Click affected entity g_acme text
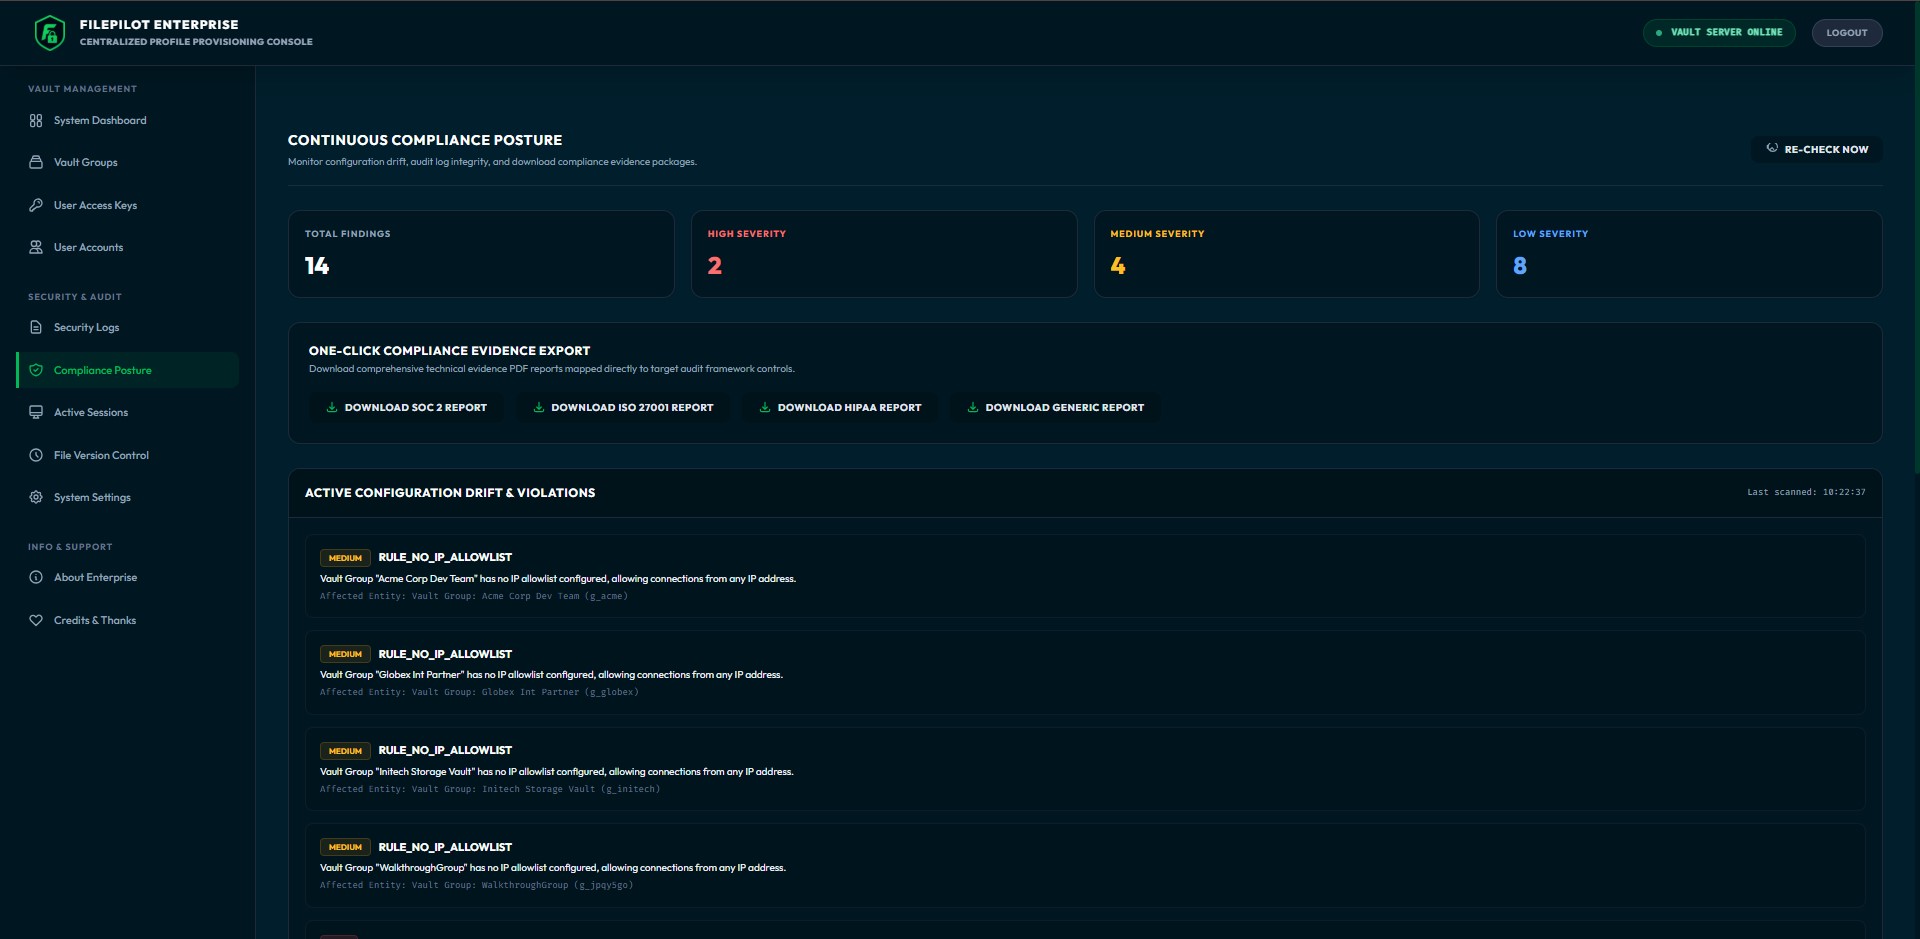This screenshot has width=1920, height=939. click(x=474, y=596)
